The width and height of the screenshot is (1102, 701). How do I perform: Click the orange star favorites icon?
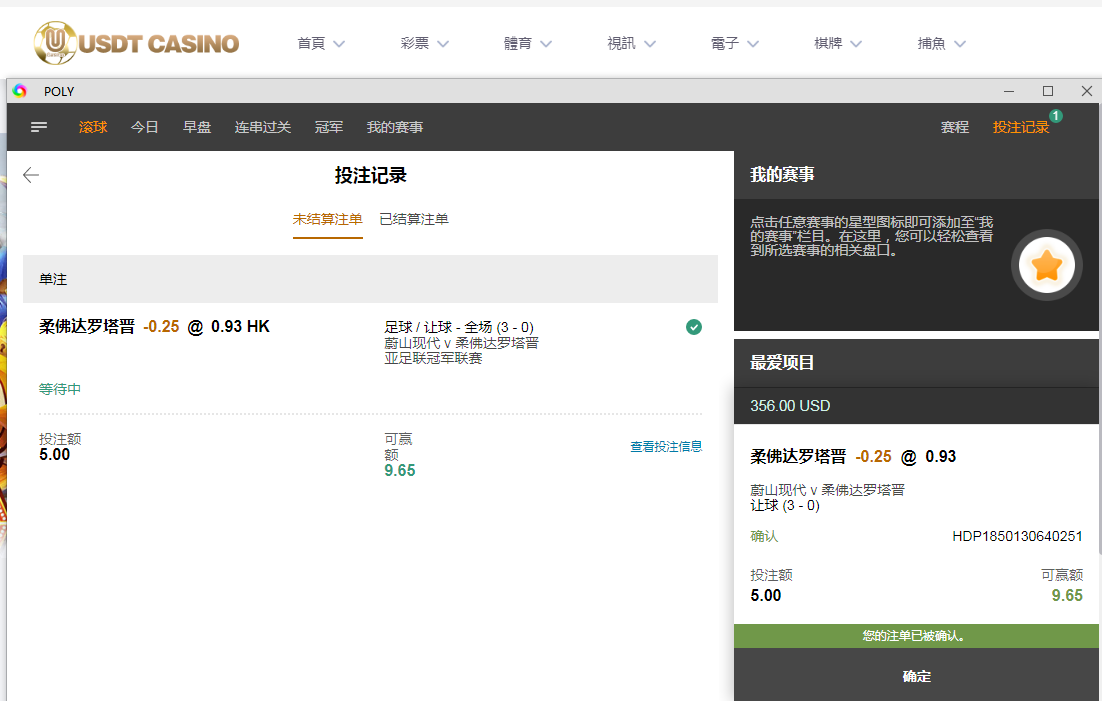1046,266
